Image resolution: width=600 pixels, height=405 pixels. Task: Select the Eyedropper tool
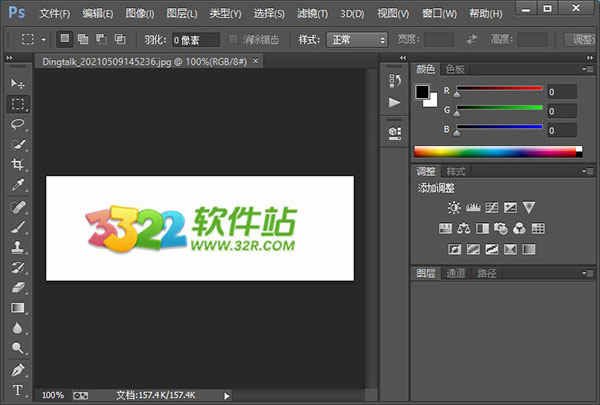tap(17, 186)
